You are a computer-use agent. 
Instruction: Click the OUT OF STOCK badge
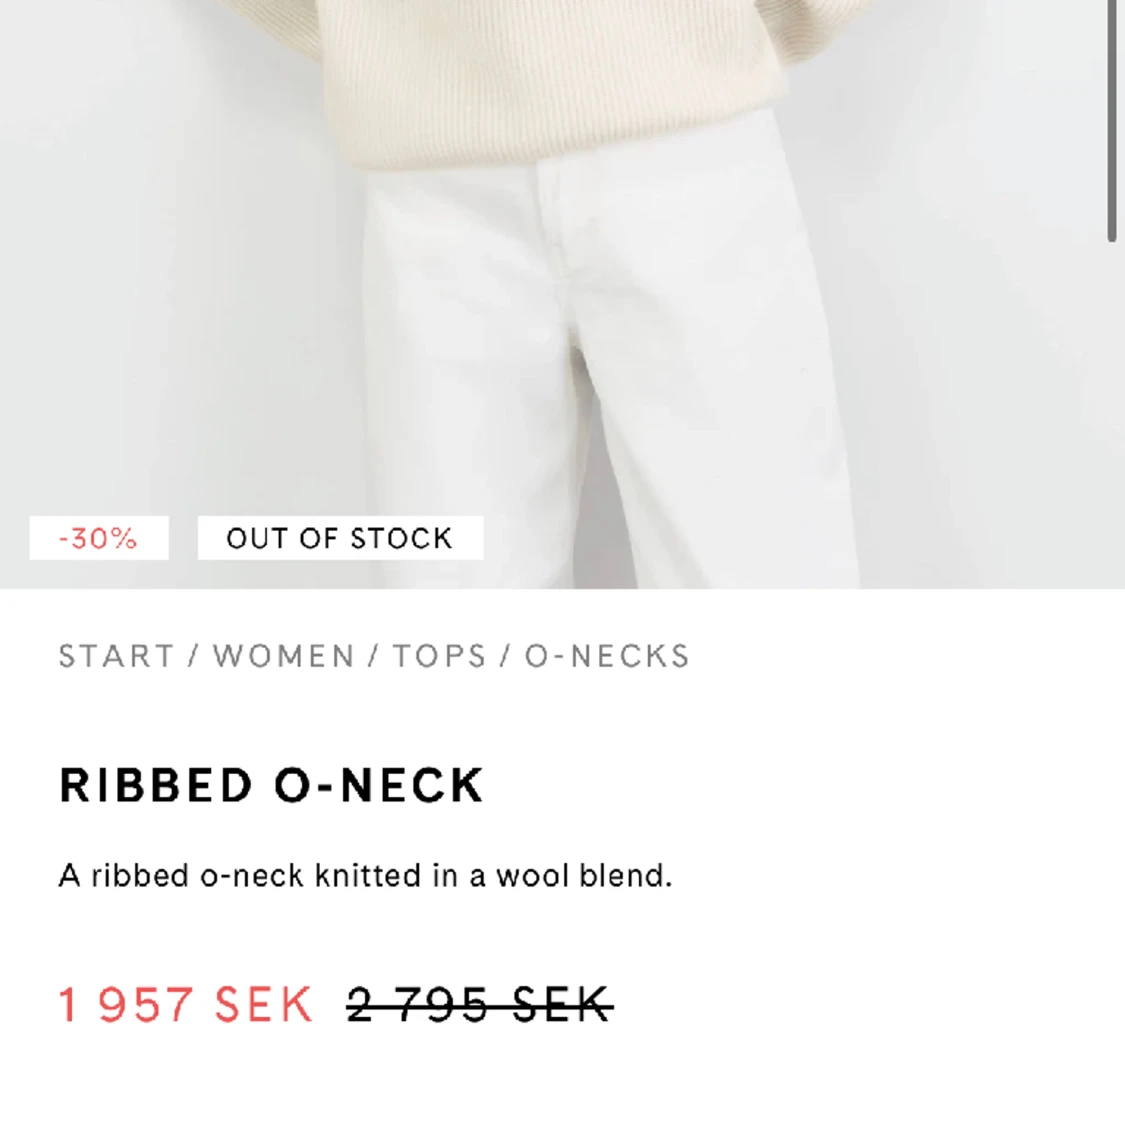pos(340,538)
